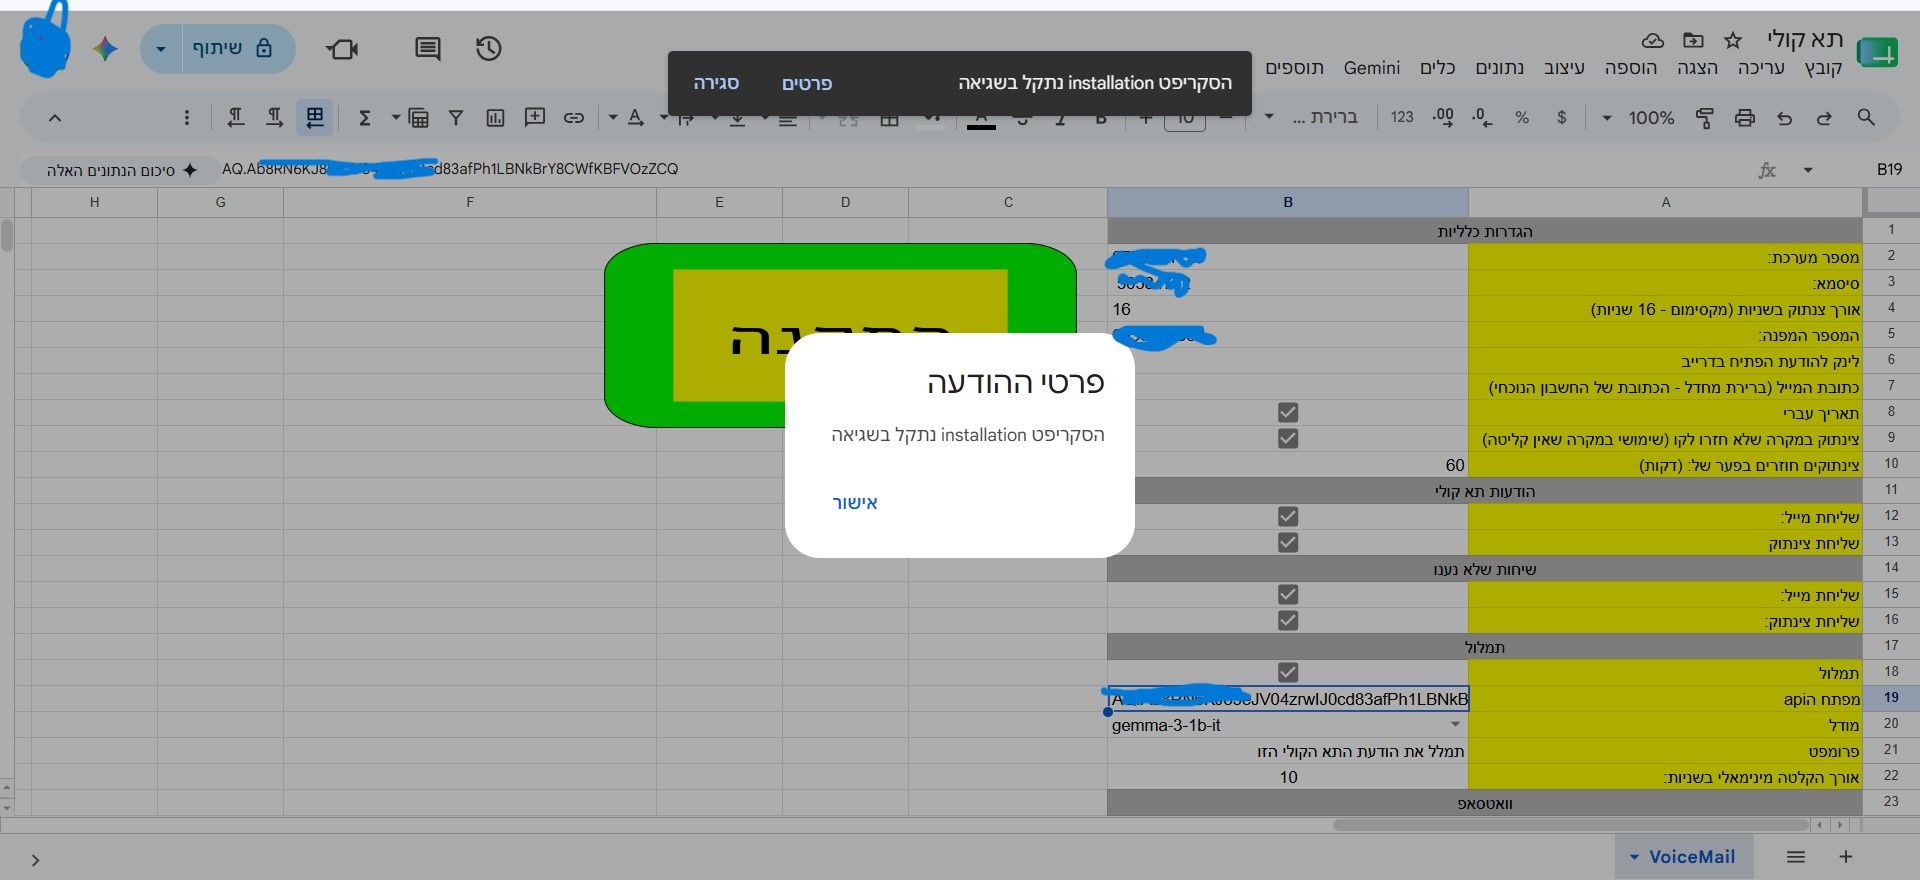The image size is (1920, 880).
Task: Click the text color underline swatch icon
Action: click(982, 118)
